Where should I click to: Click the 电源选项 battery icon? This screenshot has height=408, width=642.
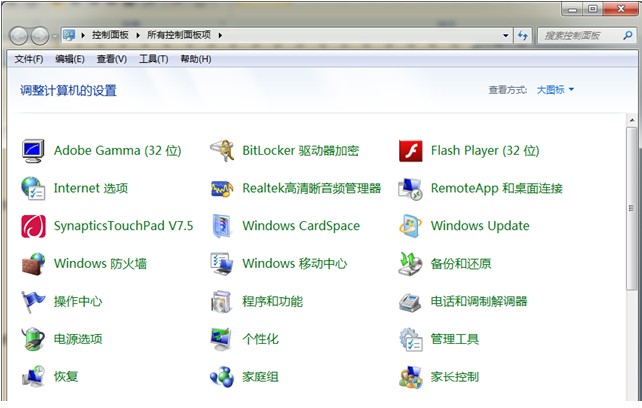(33, 339)
